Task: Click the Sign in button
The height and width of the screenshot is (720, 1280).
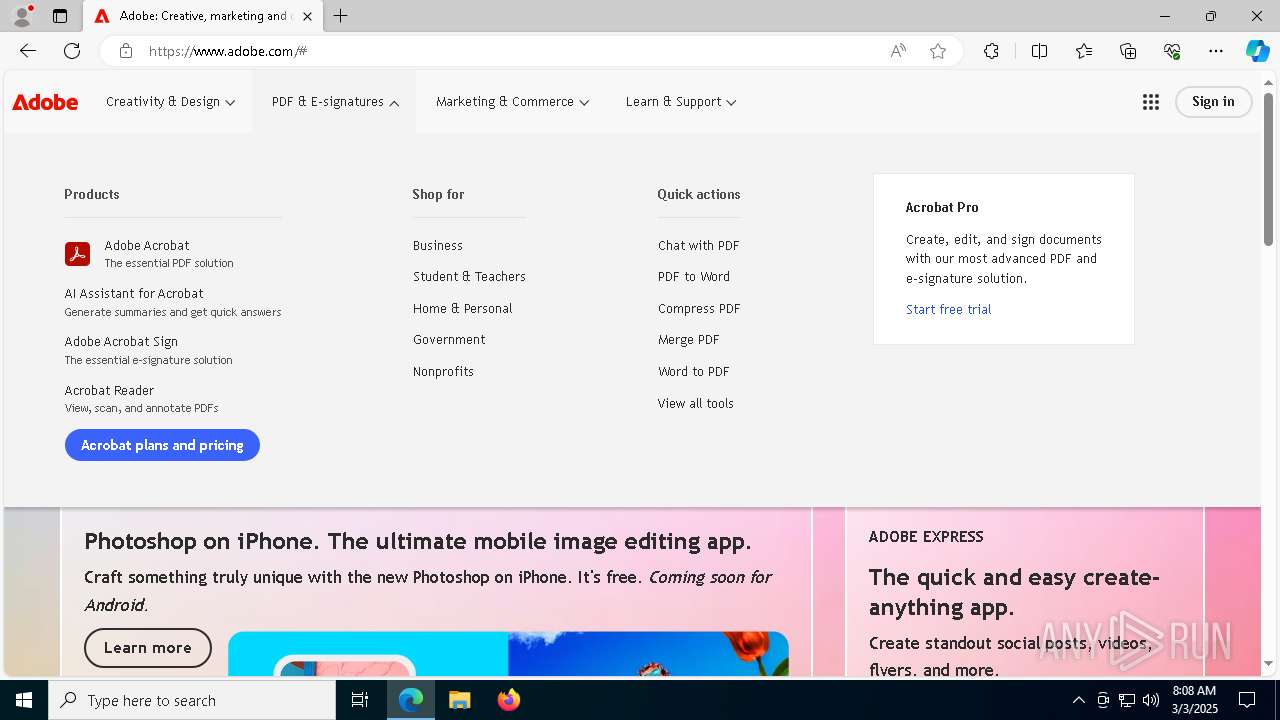Action: tap(1213, 102)
